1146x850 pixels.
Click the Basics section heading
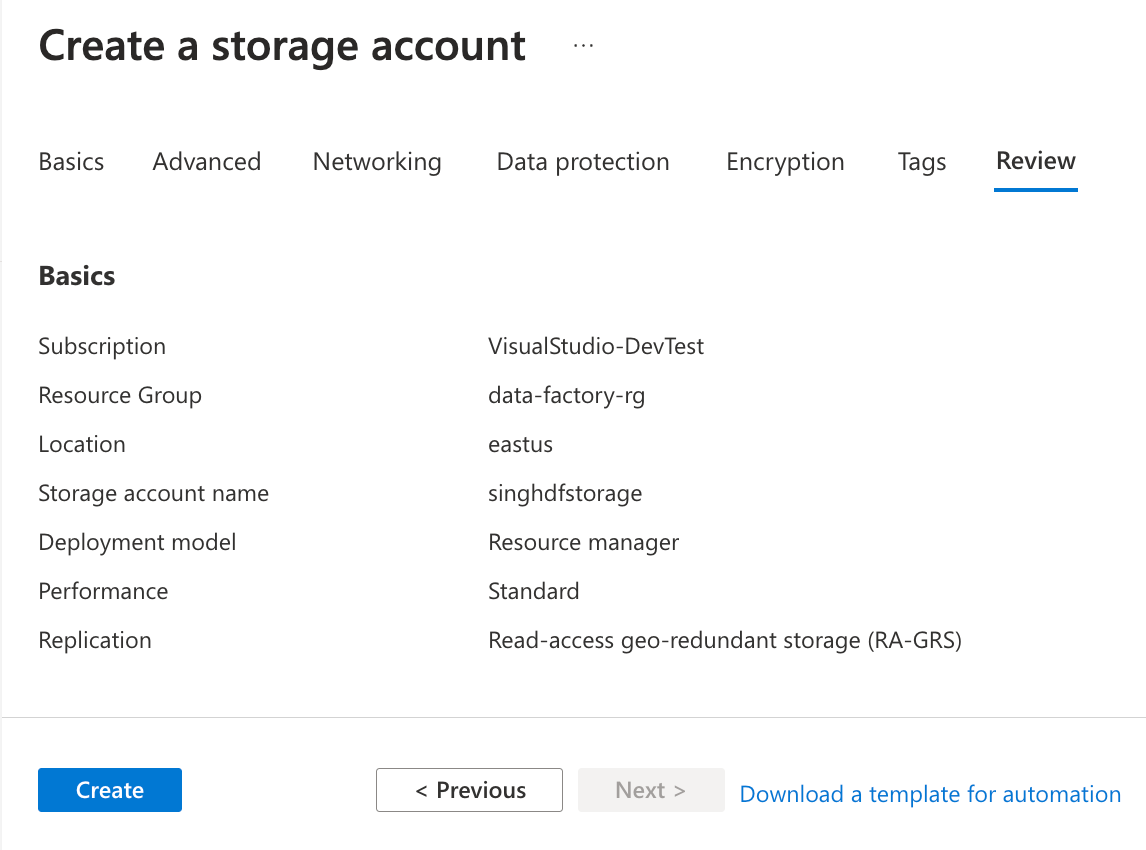point(76,276)
